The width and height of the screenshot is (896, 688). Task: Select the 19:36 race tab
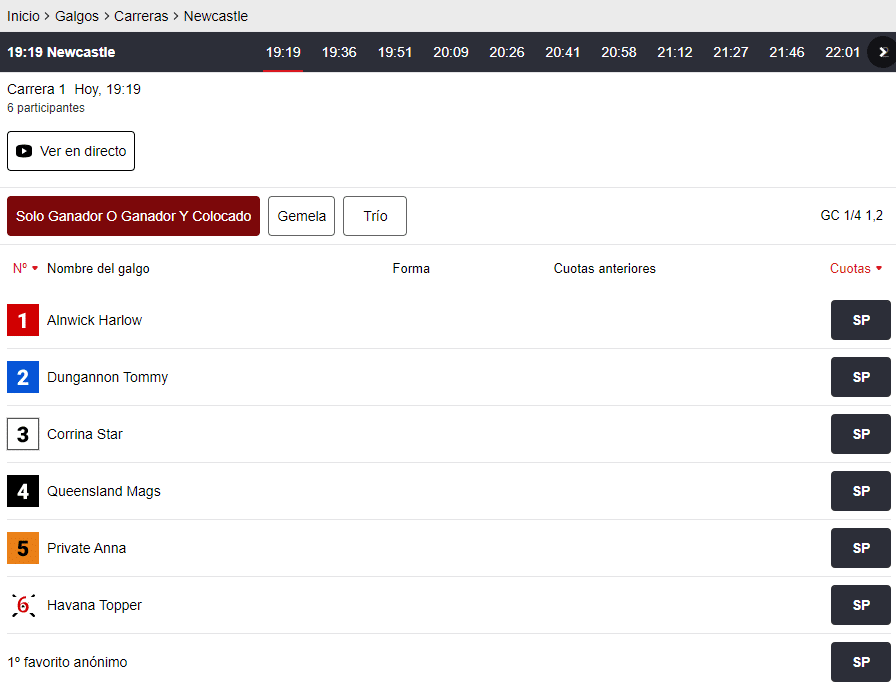pos(339,52)
